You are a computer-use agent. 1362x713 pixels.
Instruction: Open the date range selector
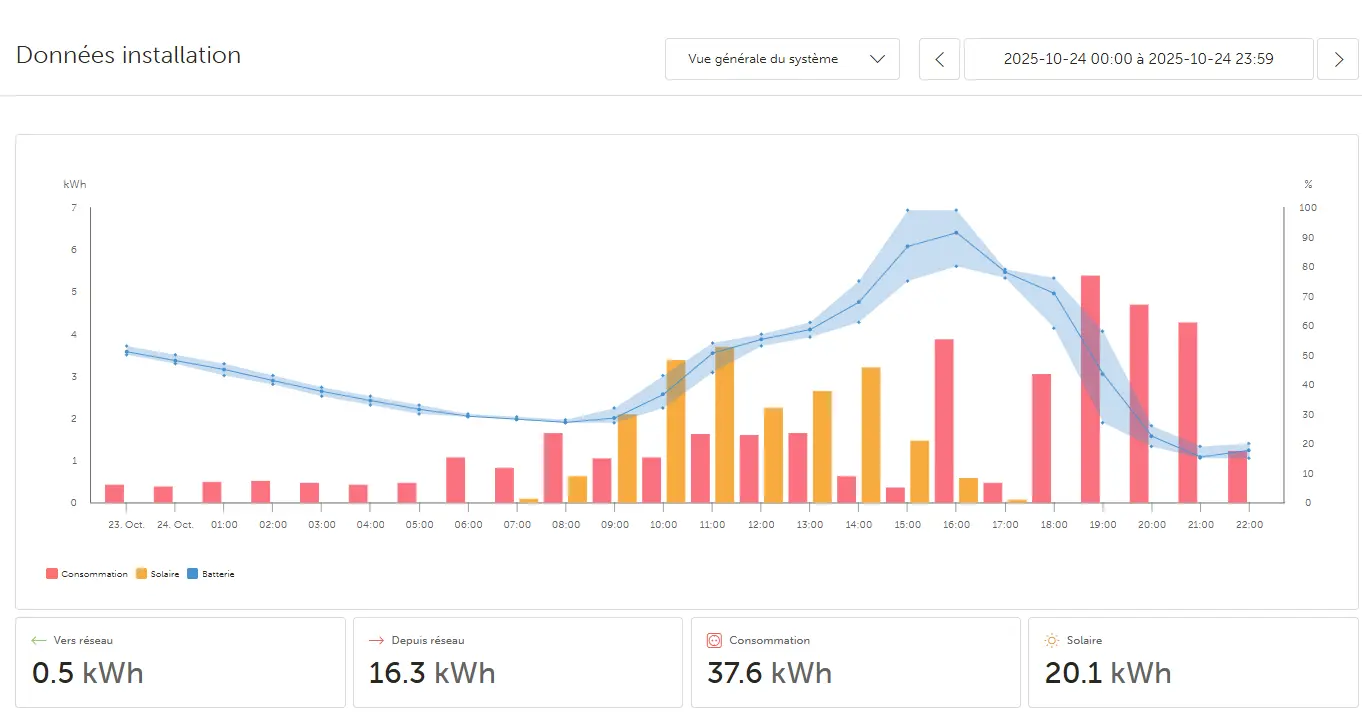(x=1138, y=59)
